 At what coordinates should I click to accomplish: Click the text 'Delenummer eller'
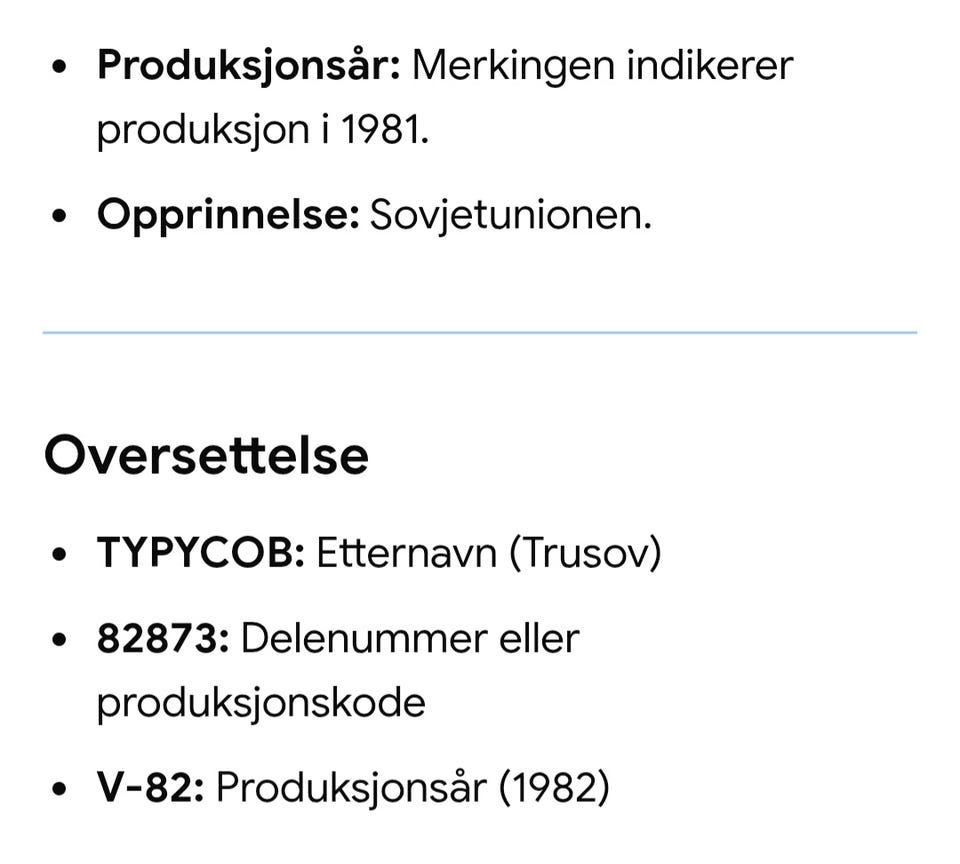click(410, 639)
